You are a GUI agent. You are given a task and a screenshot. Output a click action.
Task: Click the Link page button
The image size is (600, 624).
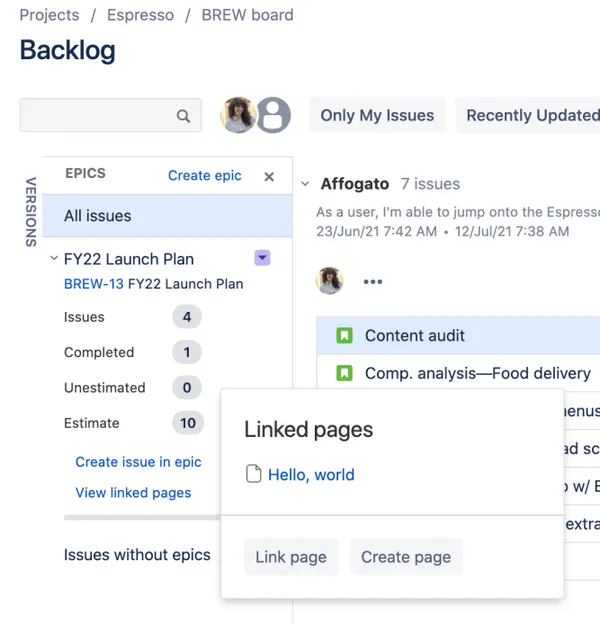[291, 557]
